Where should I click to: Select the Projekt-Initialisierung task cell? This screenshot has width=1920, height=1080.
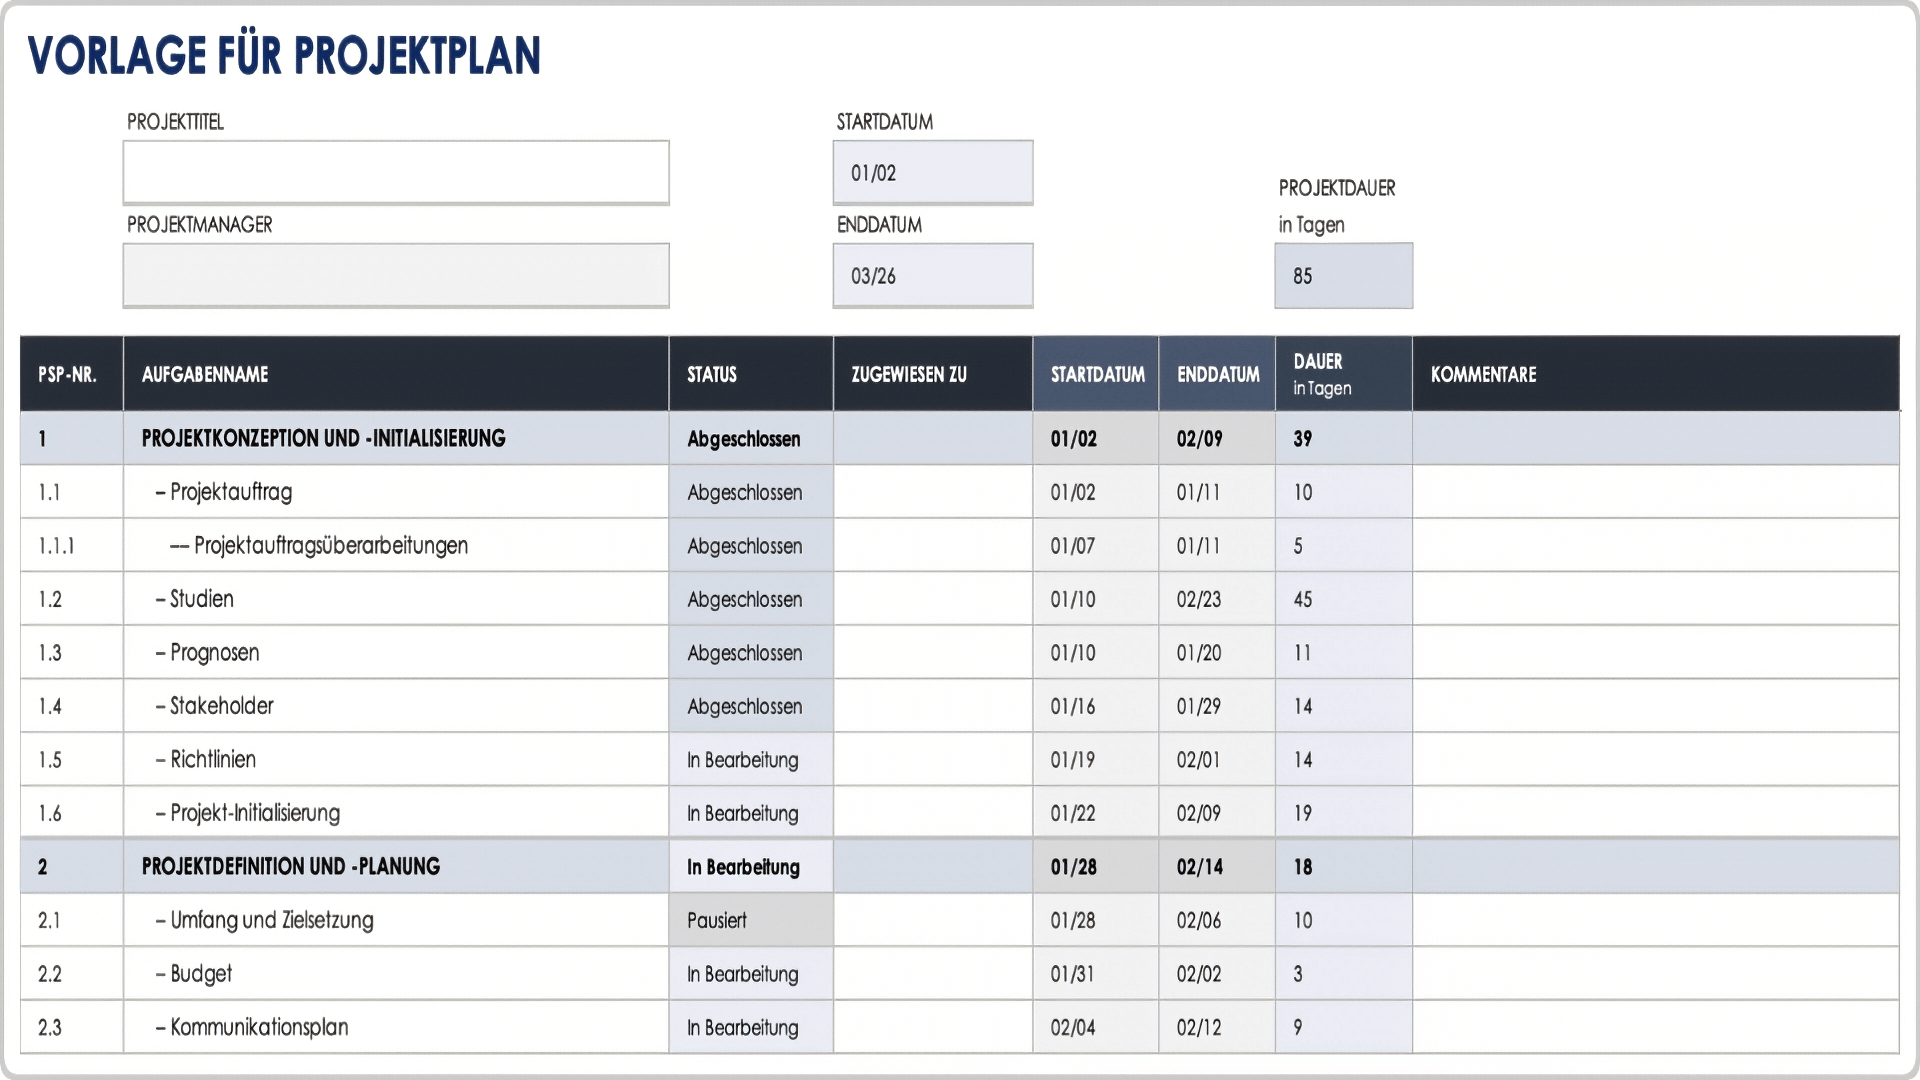coord(396,813)
